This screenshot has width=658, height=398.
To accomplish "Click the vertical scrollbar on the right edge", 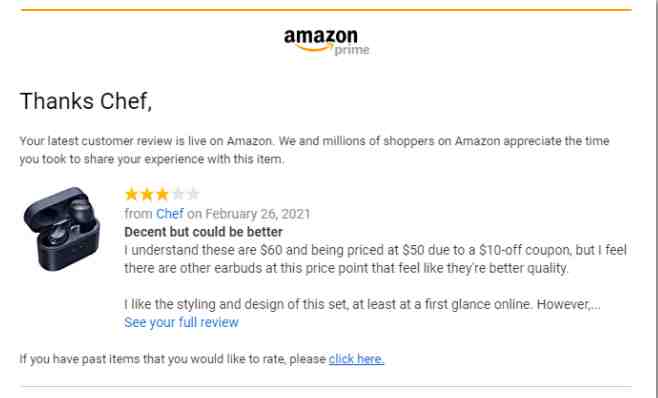I will [x=655, y=199].
